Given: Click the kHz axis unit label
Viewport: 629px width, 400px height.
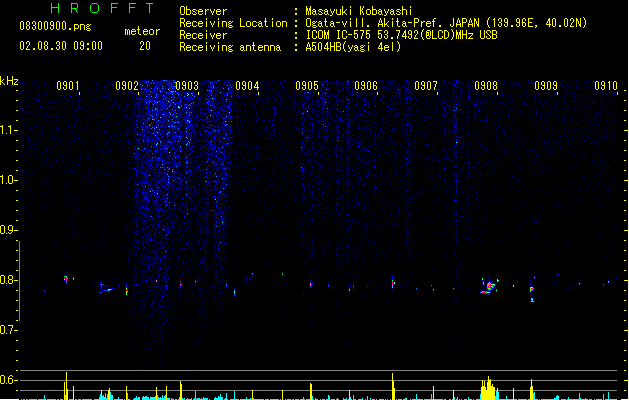Looking at the screenshot, I should pyautogui.click(x=9, y=81).
